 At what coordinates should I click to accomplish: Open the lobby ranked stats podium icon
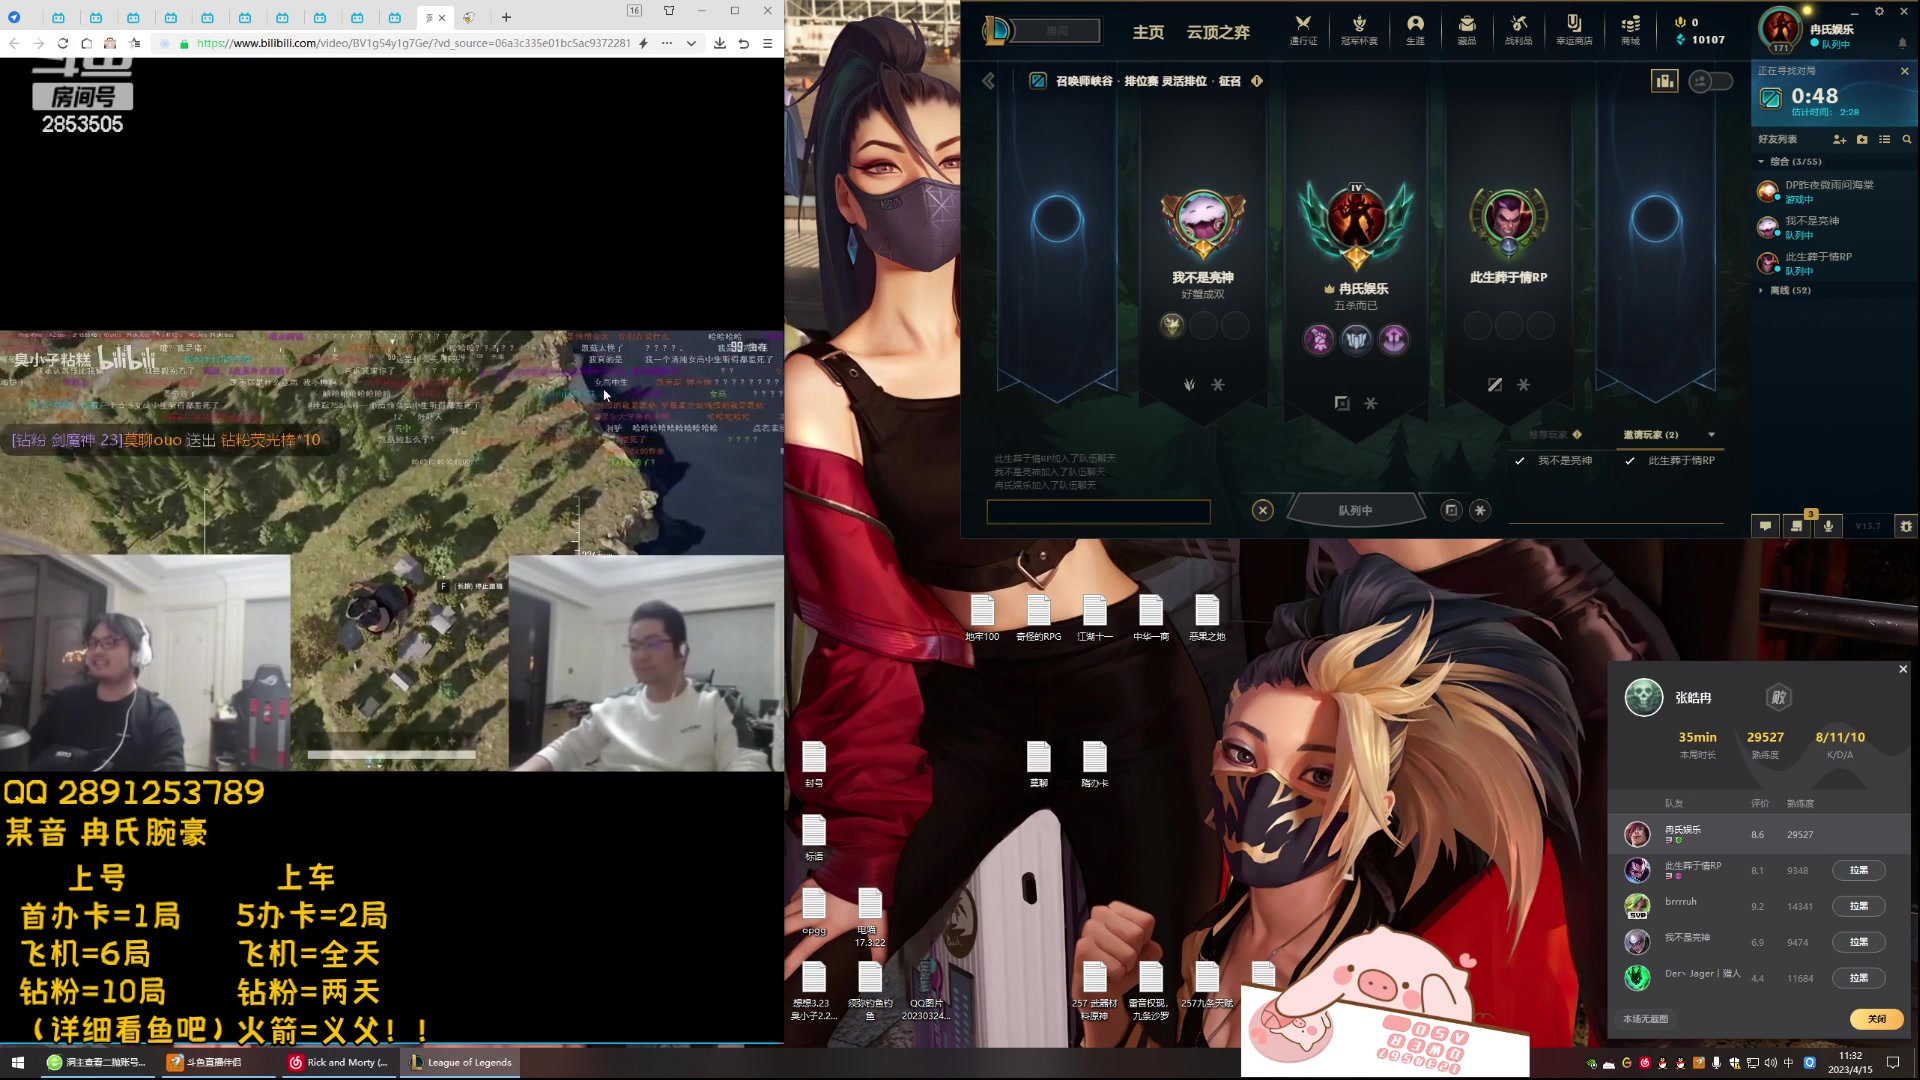(x=1664, y=81)
